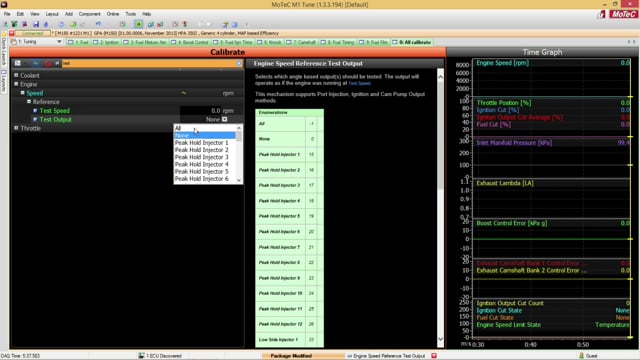The height and width of the screenshot is (360, 640).
Task: Open the Help menu
Action: coord(147,14)
